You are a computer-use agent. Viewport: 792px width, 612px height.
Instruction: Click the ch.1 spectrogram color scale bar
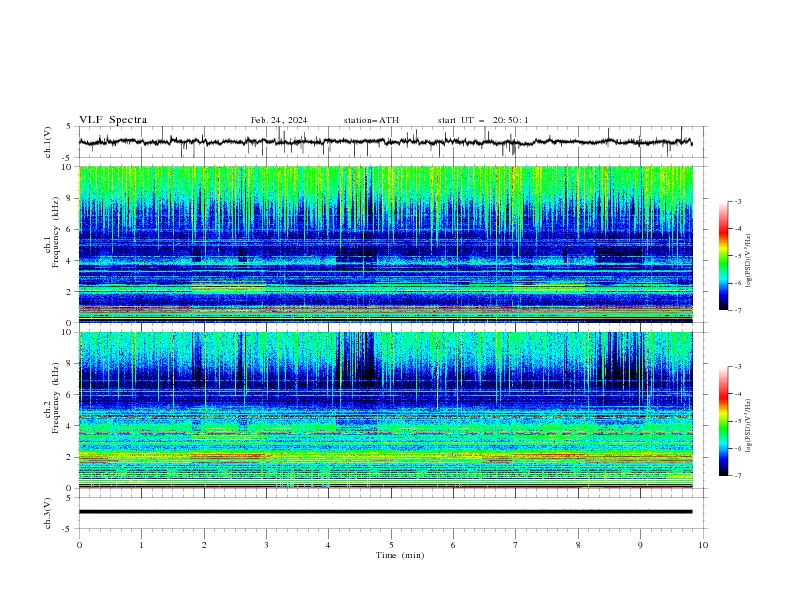click(724, 256)
